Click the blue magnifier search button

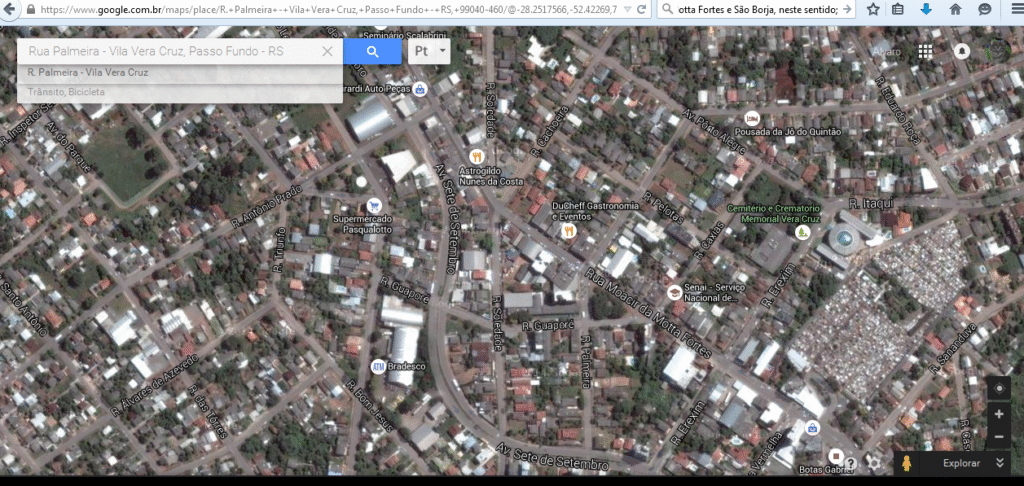click(x=372, y=52)
